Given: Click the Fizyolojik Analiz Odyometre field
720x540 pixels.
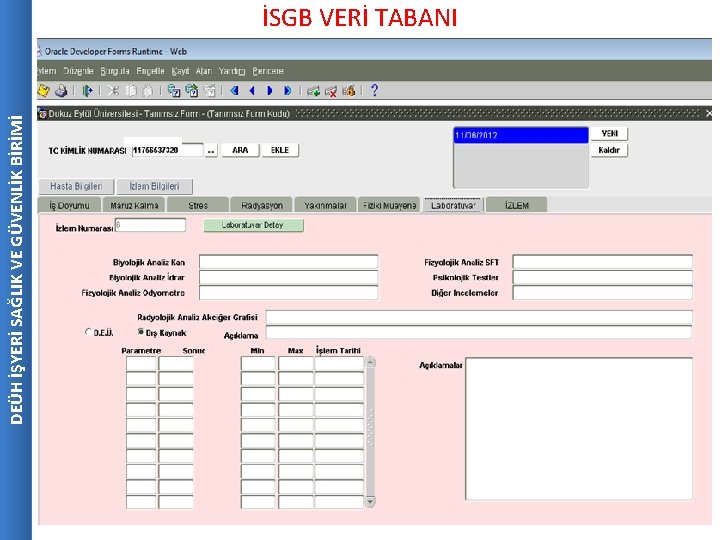Looking at the screenshot, I should (x=288, y=293).
